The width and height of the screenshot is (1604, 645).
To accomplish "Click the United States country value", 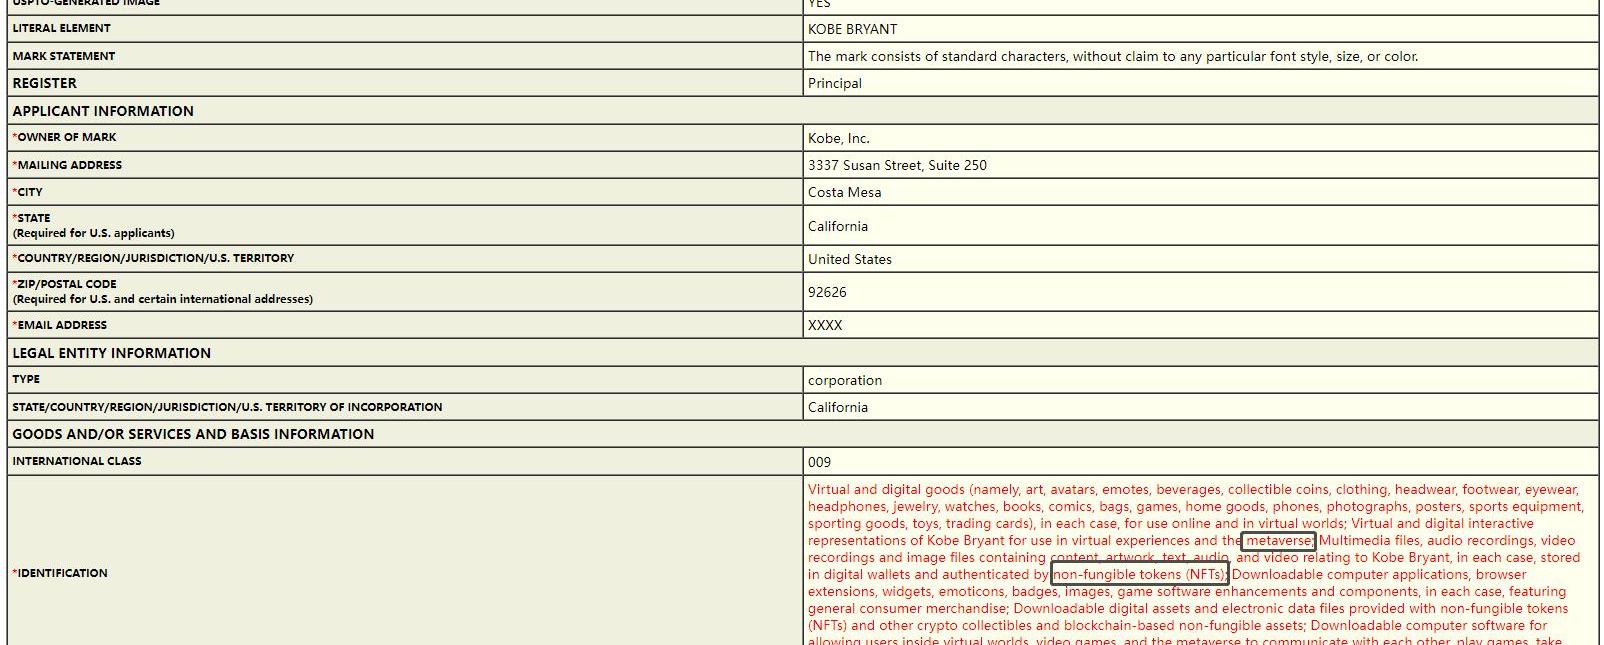I will click(850, 259).
